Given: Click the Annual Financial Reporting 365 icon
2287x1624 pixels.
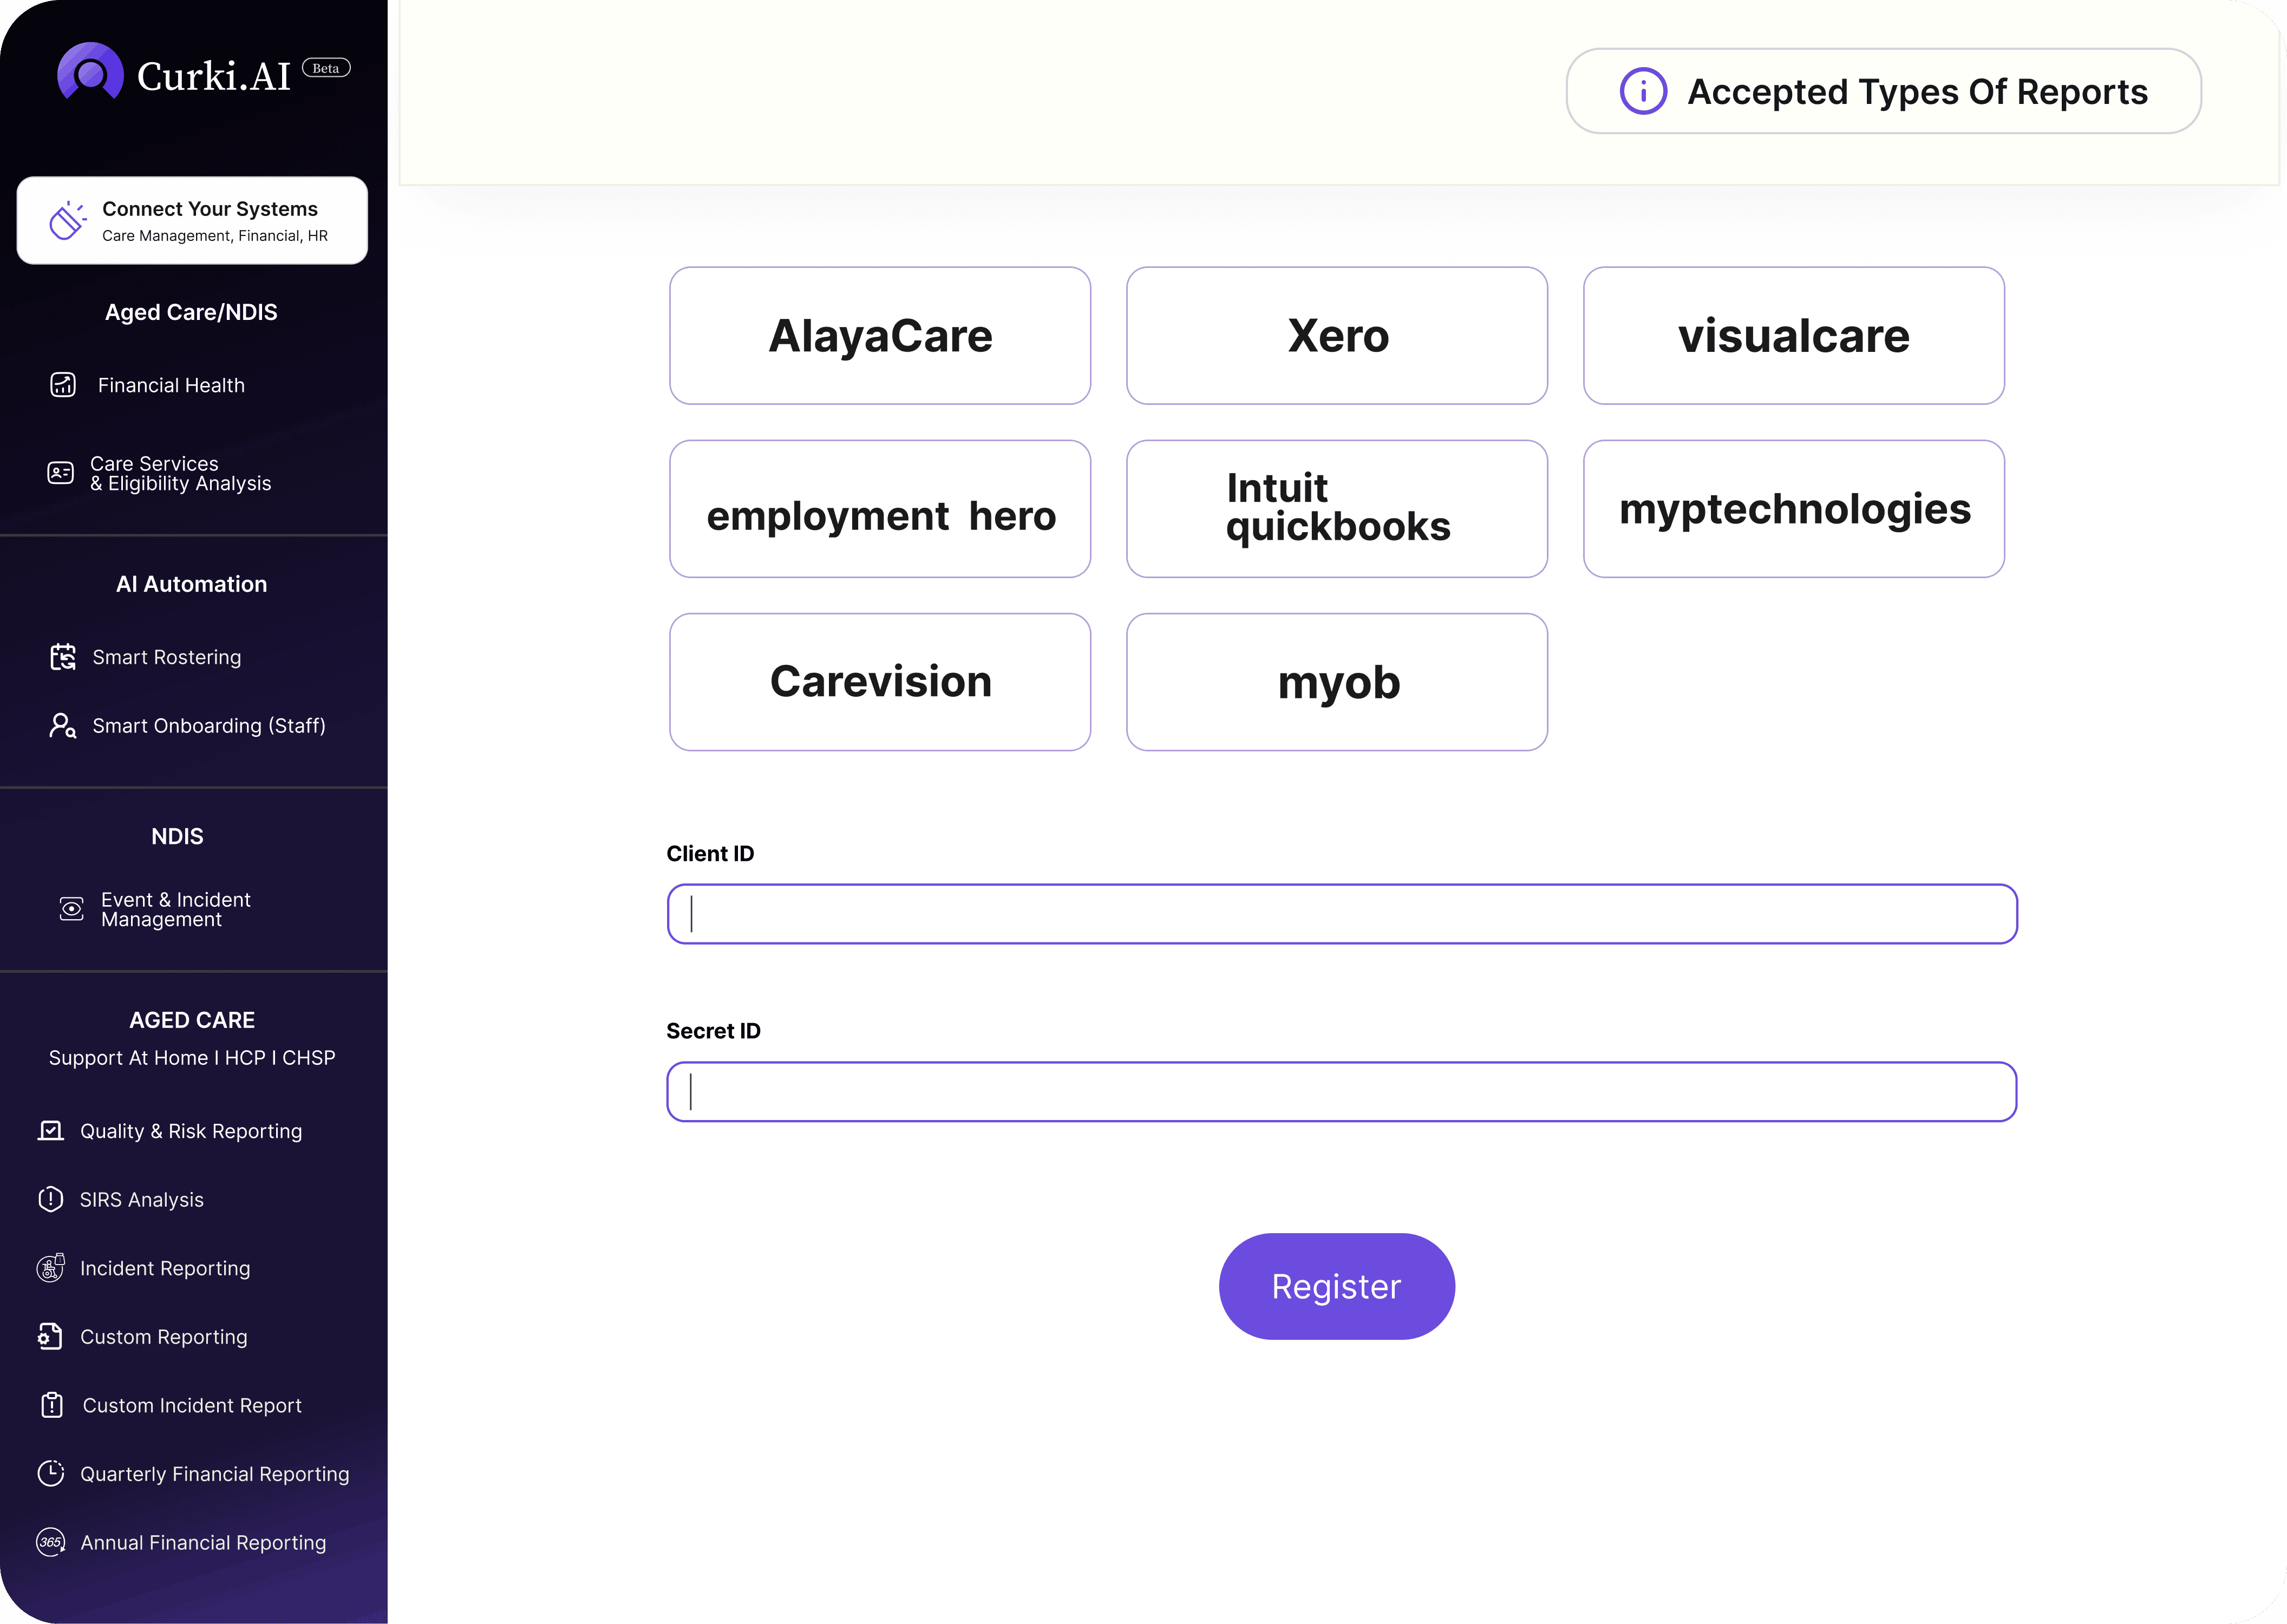Looking at the screenshot, I should pos(50,1542).
